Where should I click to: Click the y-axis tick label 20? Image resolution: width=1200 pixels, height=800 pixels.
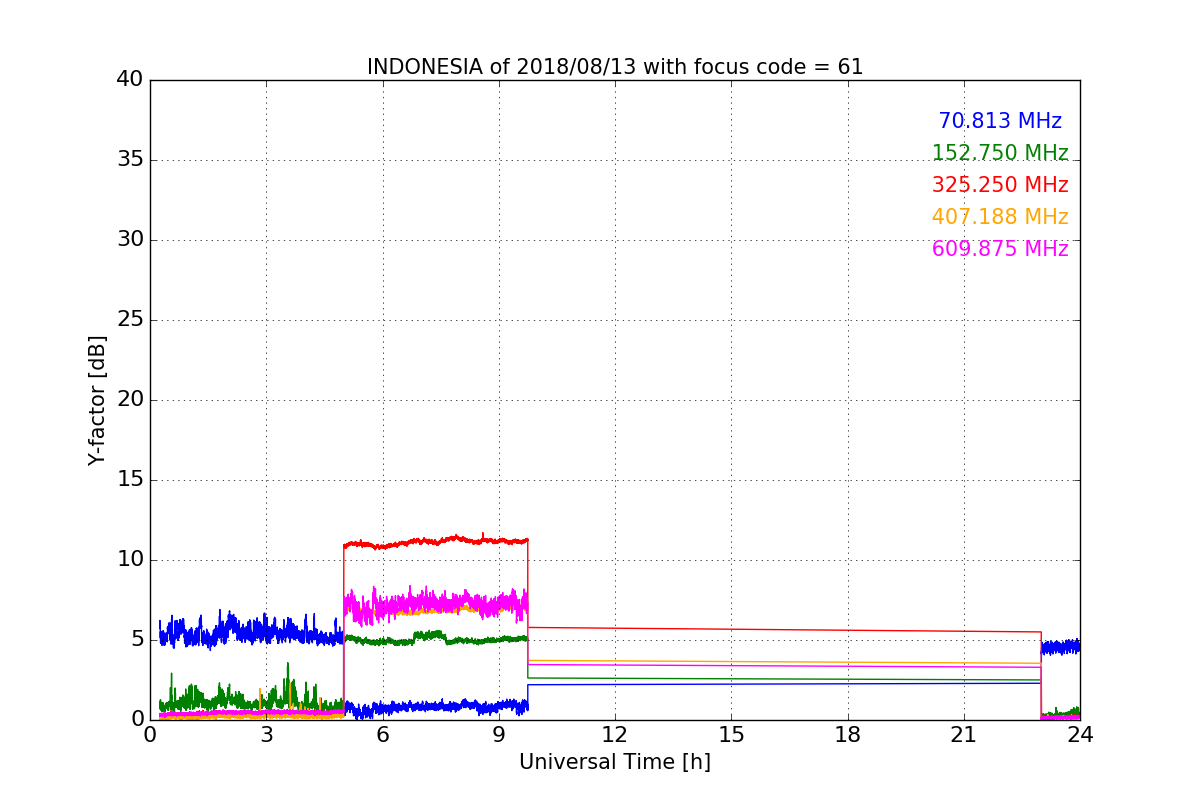pyautogui.click(x=129, y=399)
